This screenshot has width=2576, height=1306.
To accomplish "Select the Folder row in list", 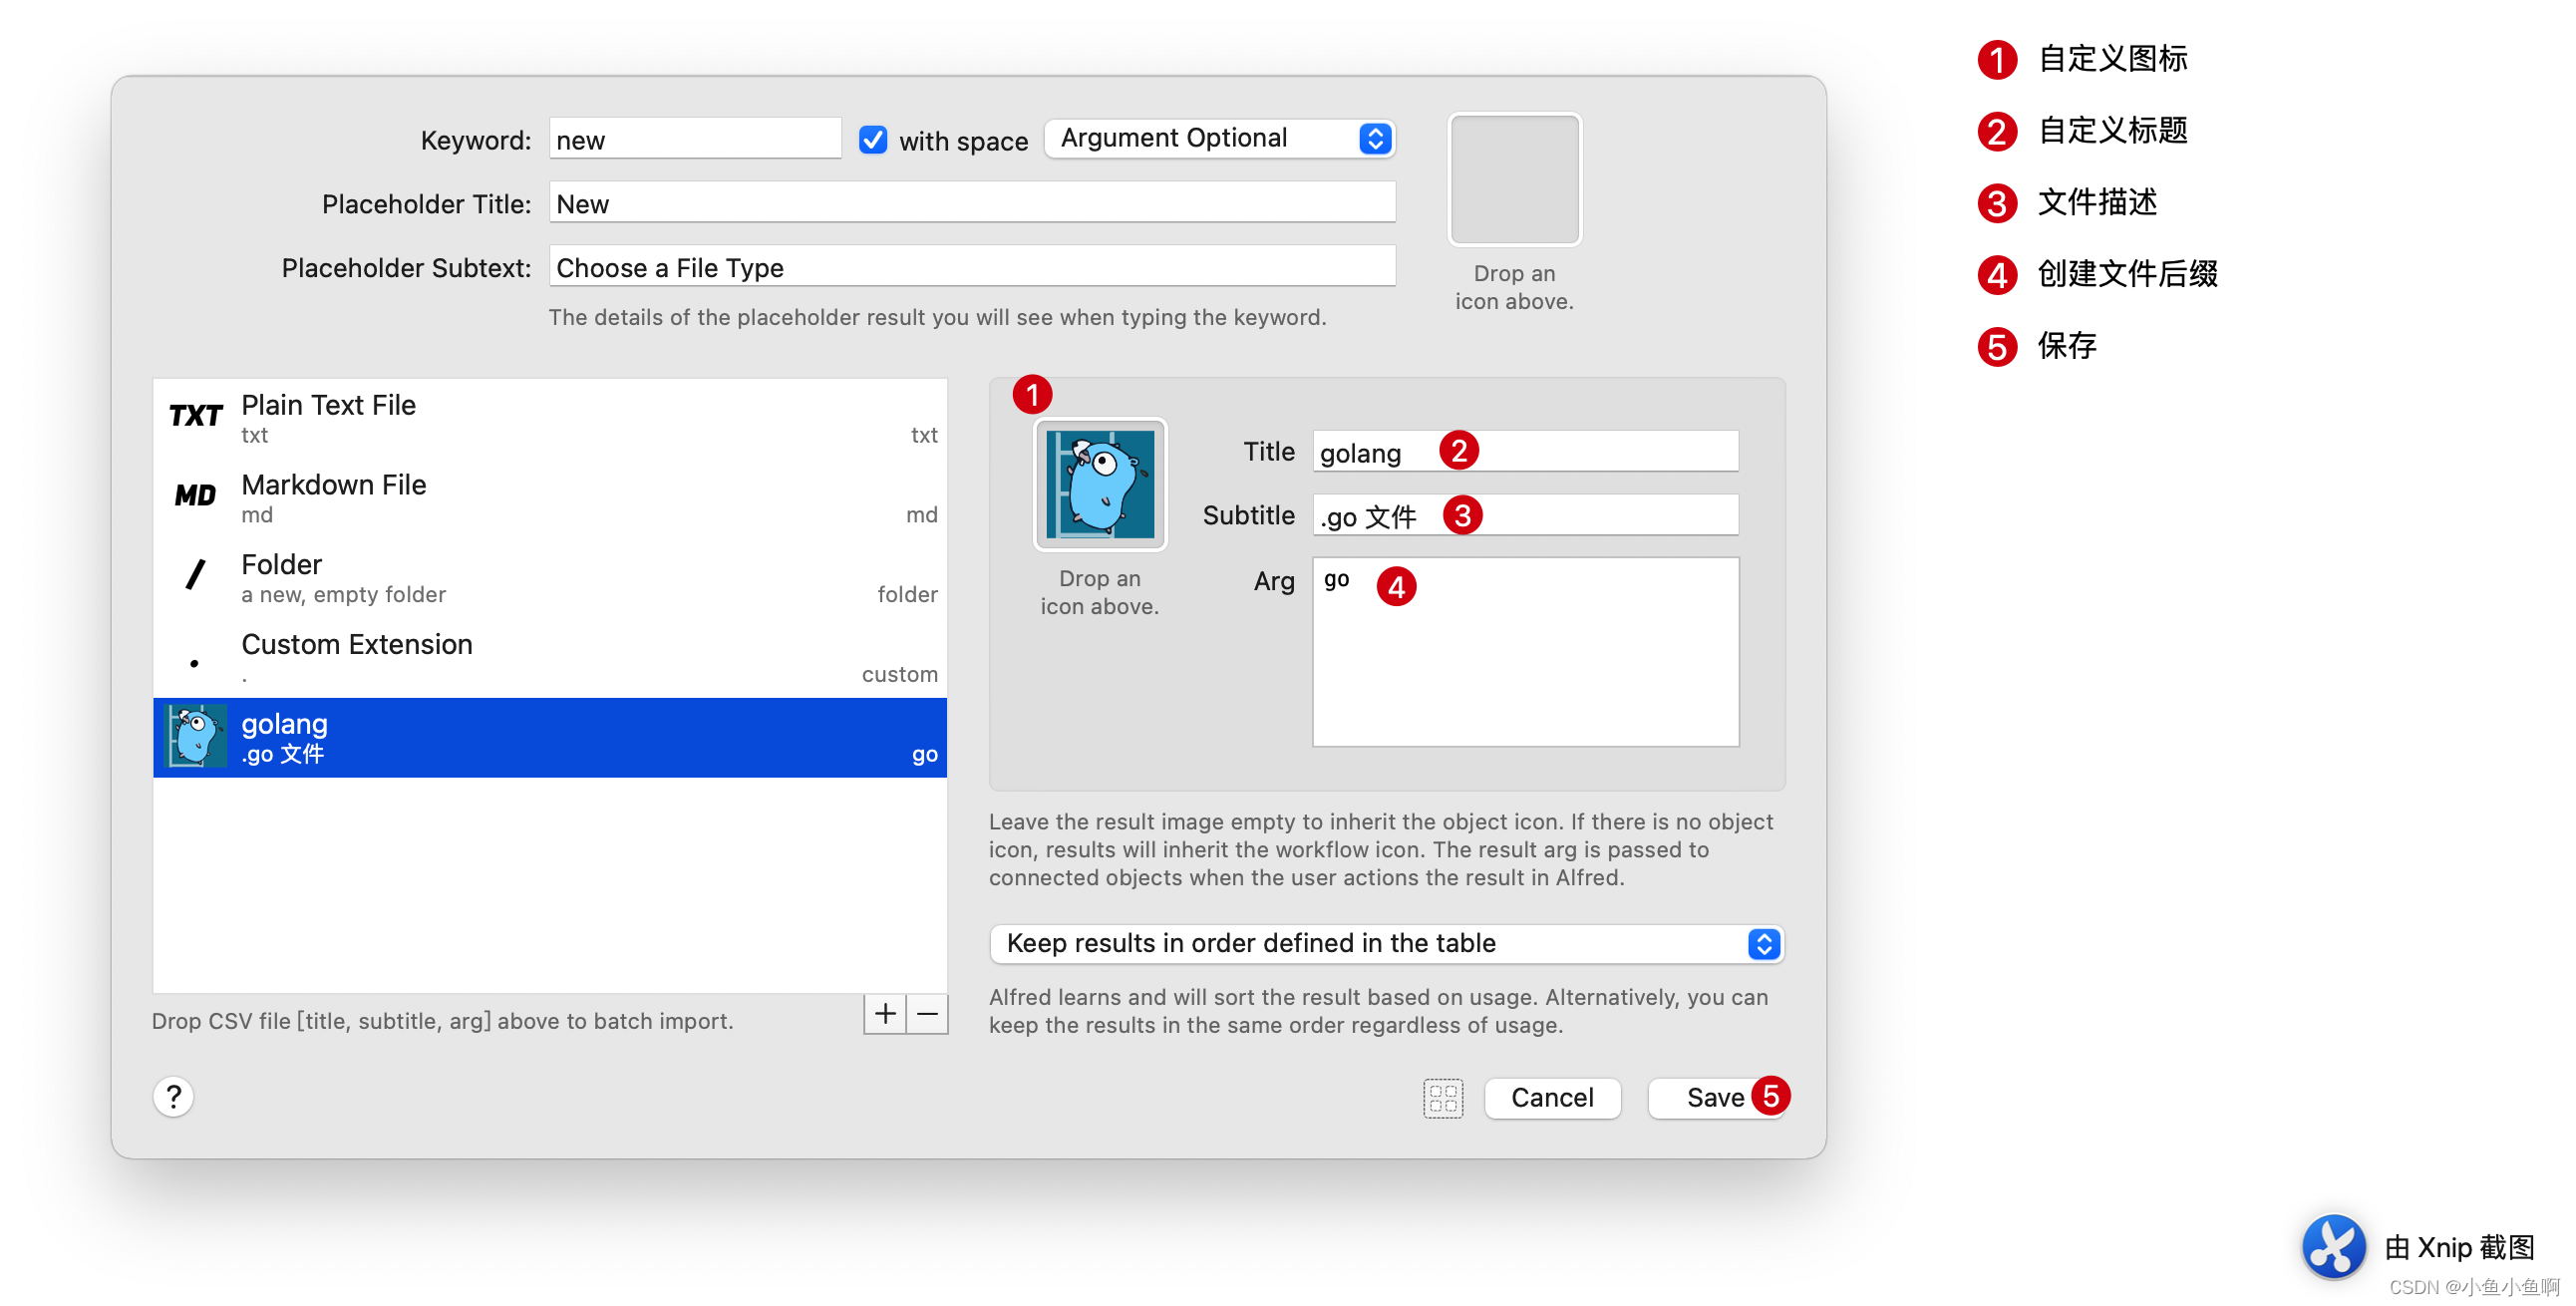I will click(x=549, y=578).
